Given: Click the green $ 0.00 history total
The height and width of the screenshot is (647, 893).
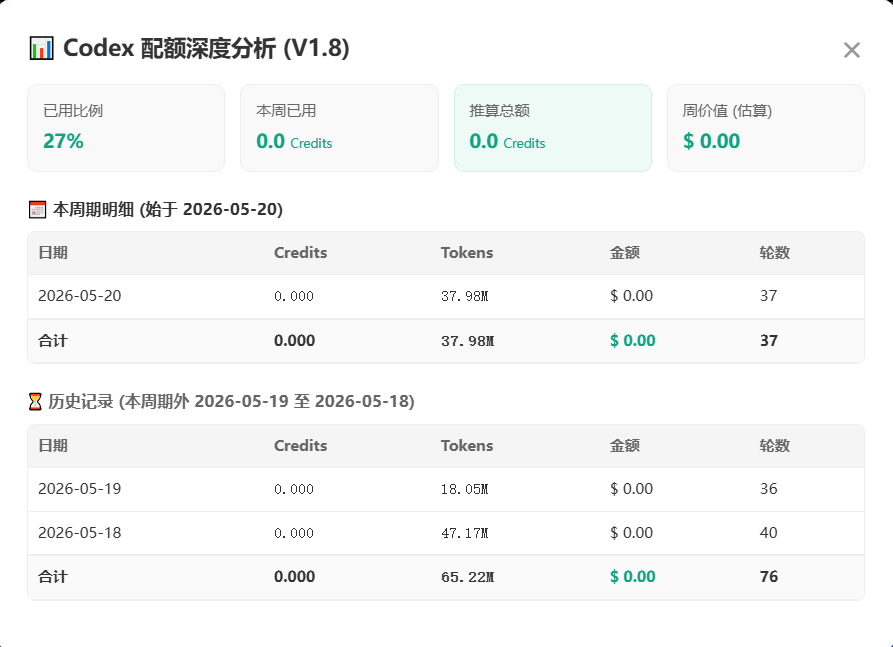Looking at the screenshot, I should click(633, 577).
